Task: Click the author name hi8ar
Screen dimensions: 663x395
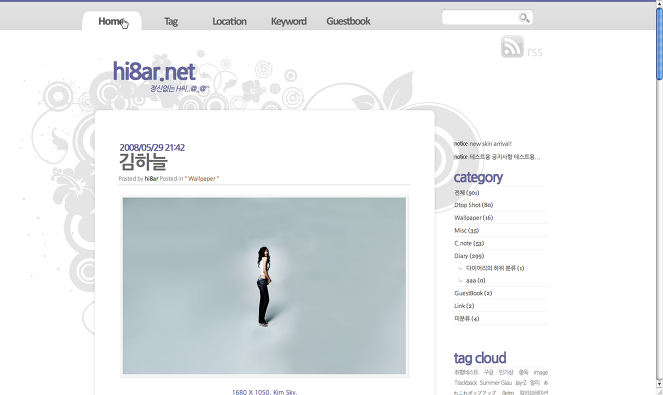Action: [151, 178]
